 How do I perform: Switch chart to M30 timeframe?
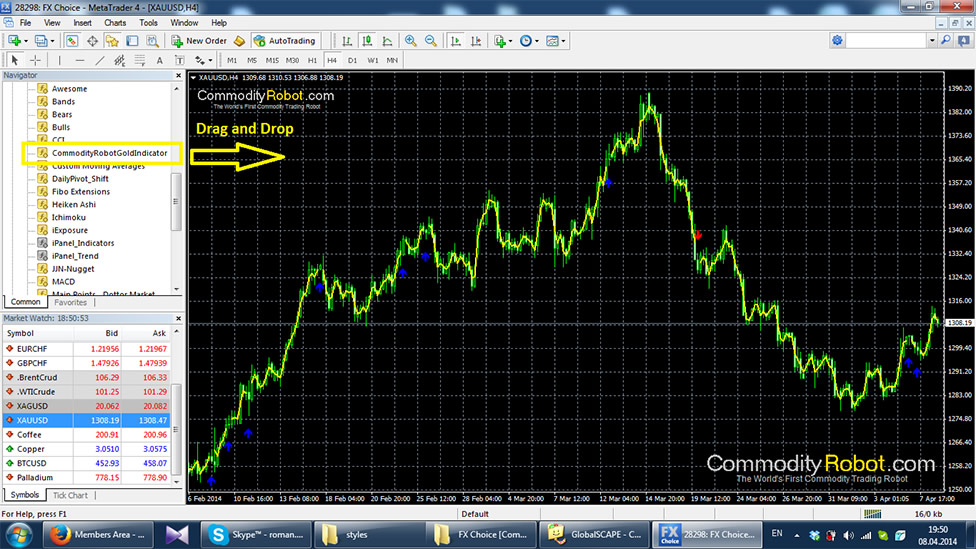(292, 60)
